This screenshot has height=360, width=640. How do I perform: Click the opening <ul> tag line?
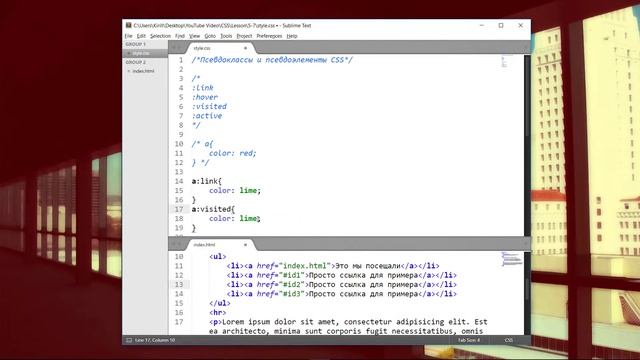[218, 257]
